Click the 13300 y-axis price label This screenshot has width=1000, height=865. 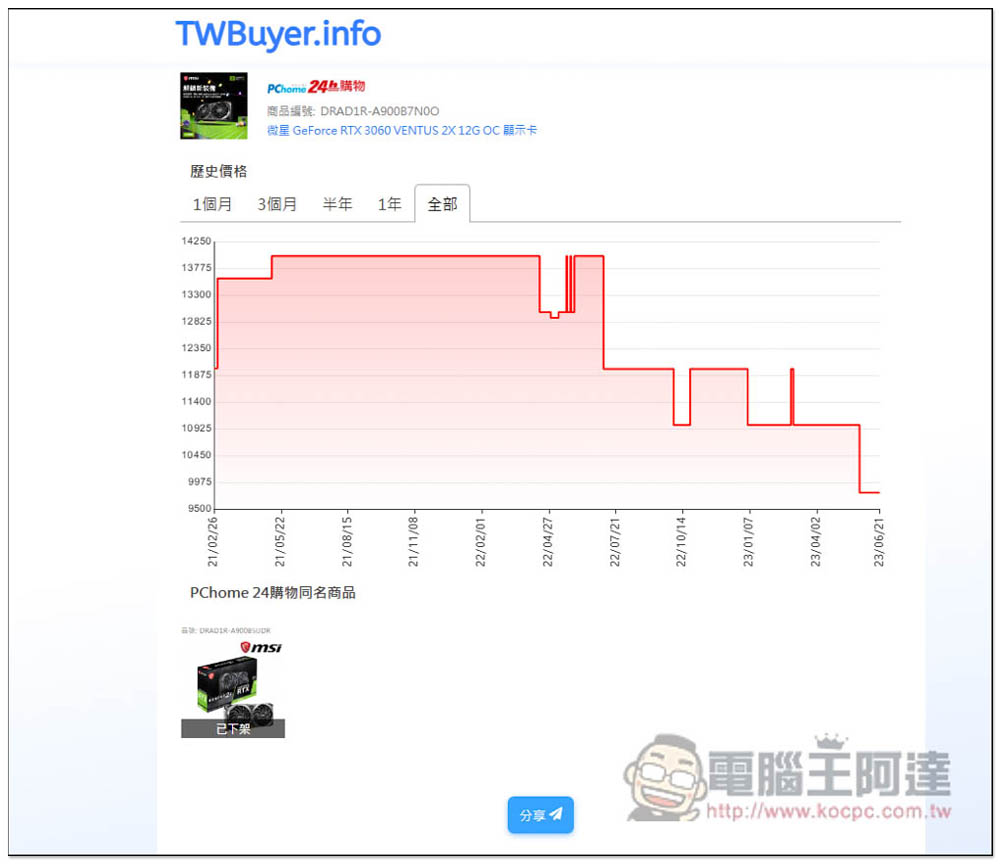tap(196, 295)
